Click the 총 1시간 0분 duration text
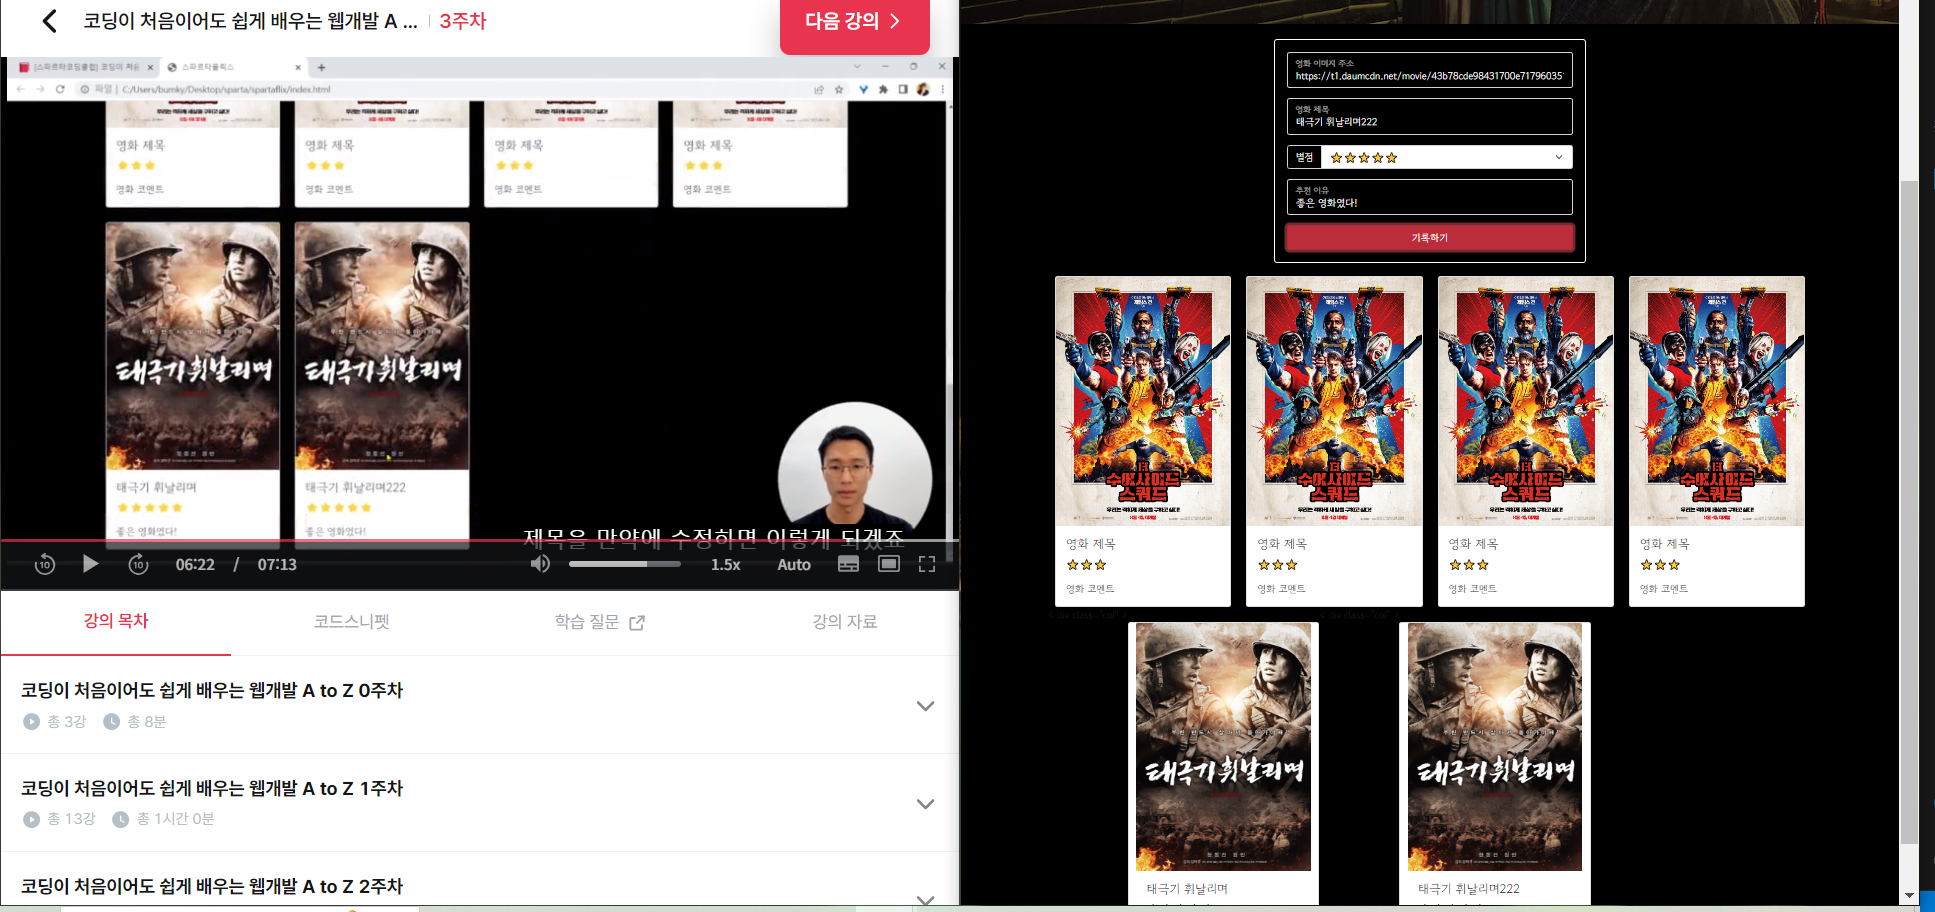Image resolution: width=1935 pixels, height=912 pixels. (175, 819)
